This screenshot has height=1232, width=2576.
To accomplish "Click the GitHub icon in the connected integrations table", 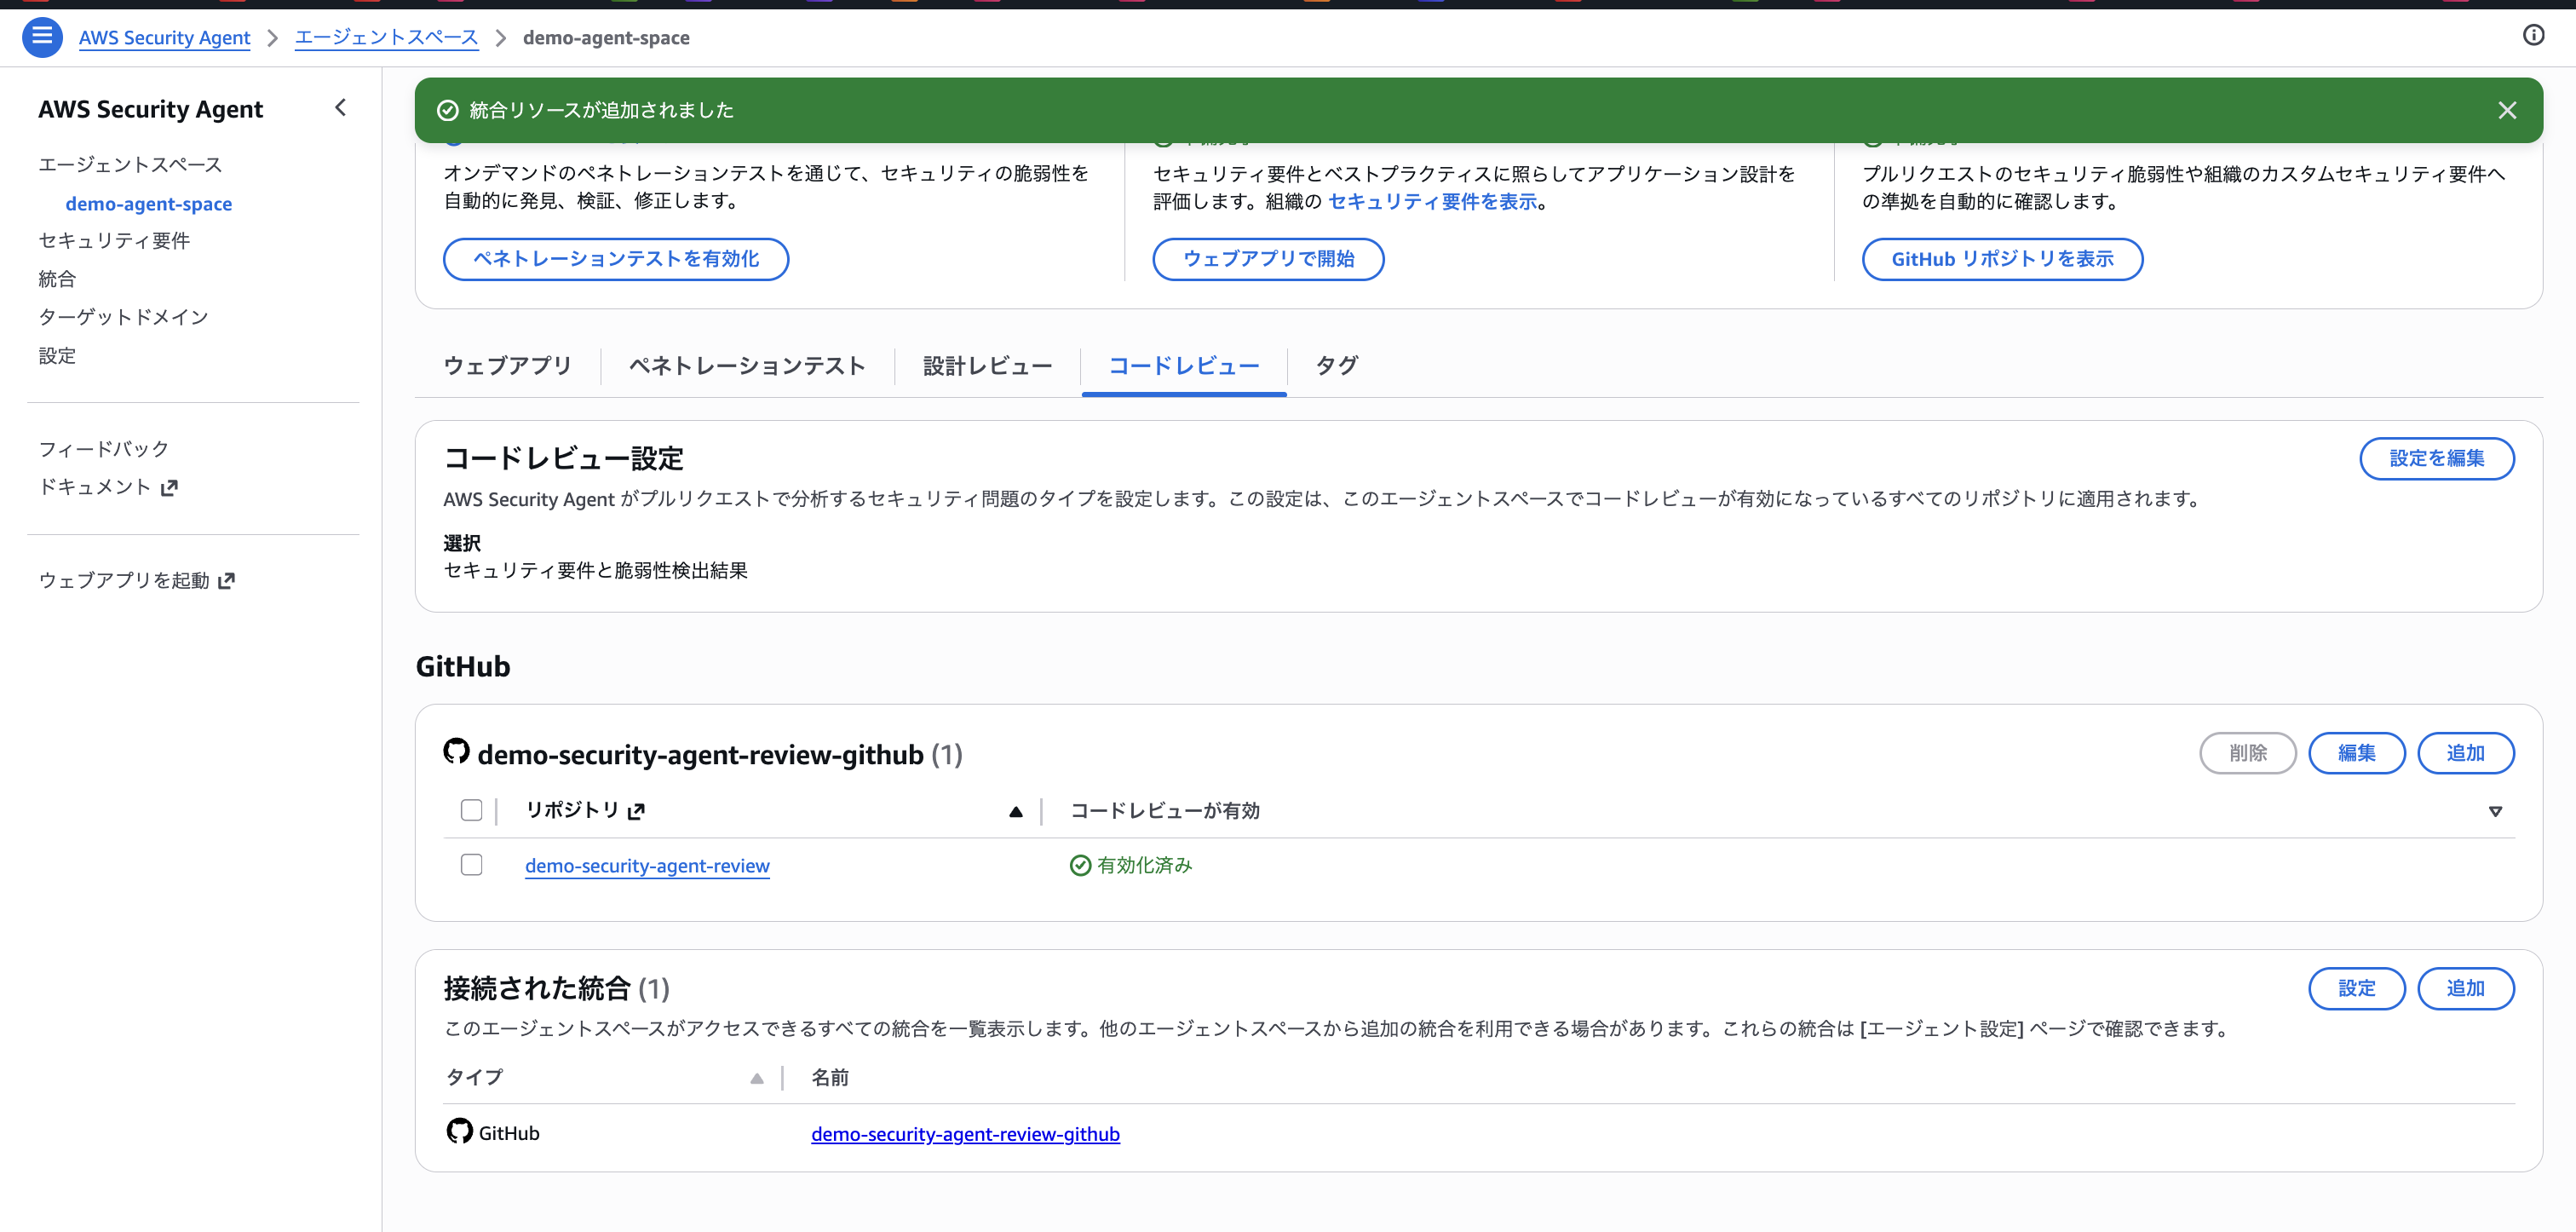I will point(459,1132).
